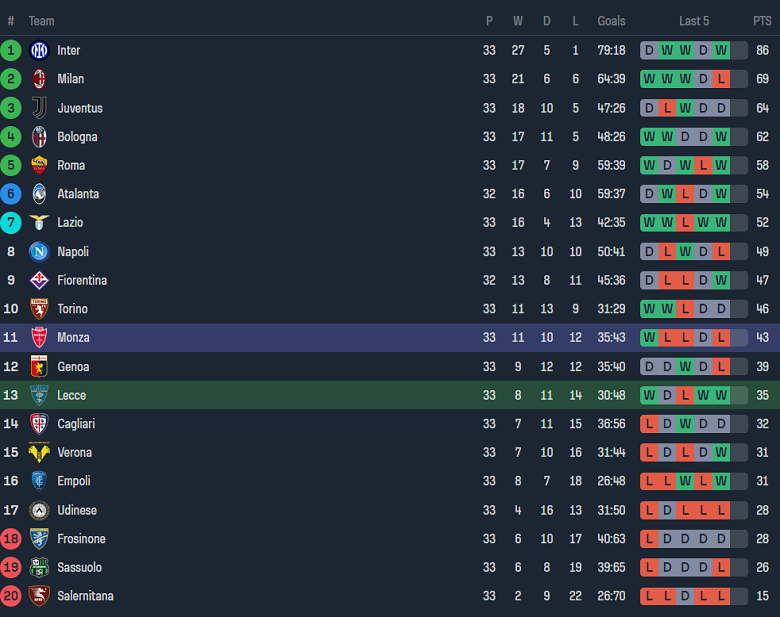Open the Lazio team link

click(70, 223)
